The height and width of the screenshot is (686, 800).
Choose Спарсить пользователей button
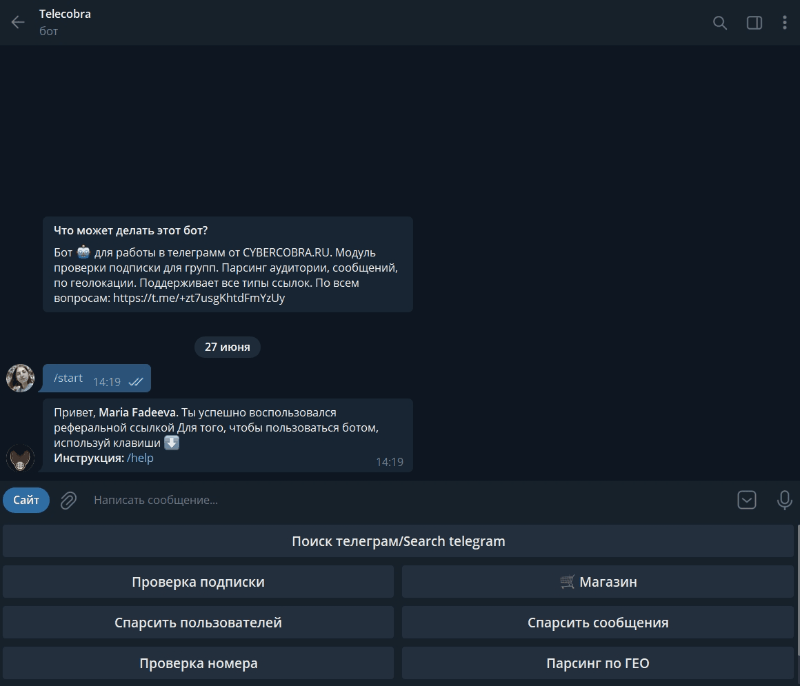point(198,622)
